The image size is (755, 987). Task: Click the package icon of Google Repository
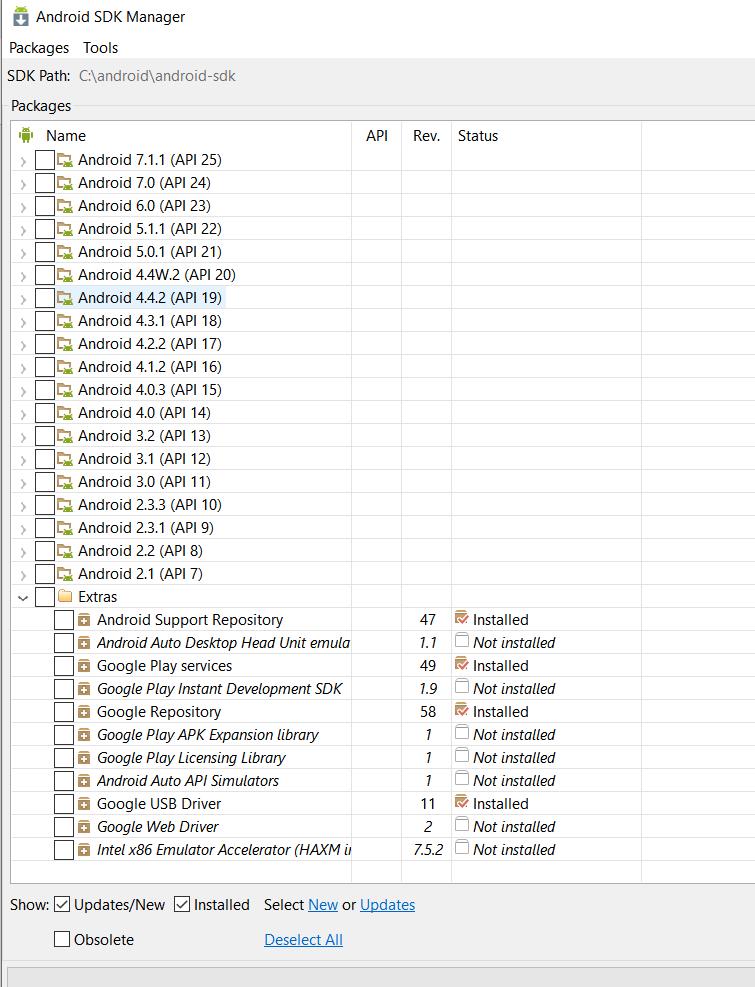pos(84,713)
